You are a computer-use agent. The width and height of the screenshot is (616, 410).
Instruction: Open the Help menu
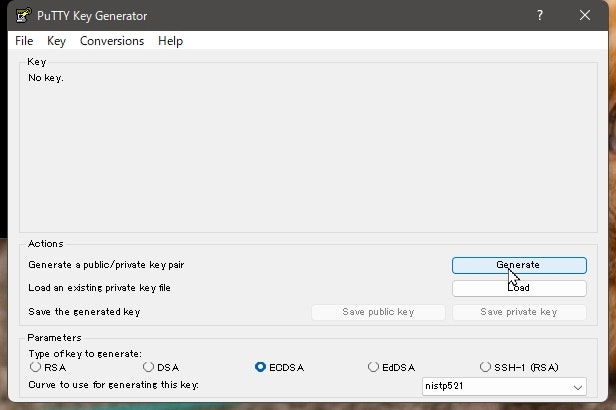pos(170,41)
